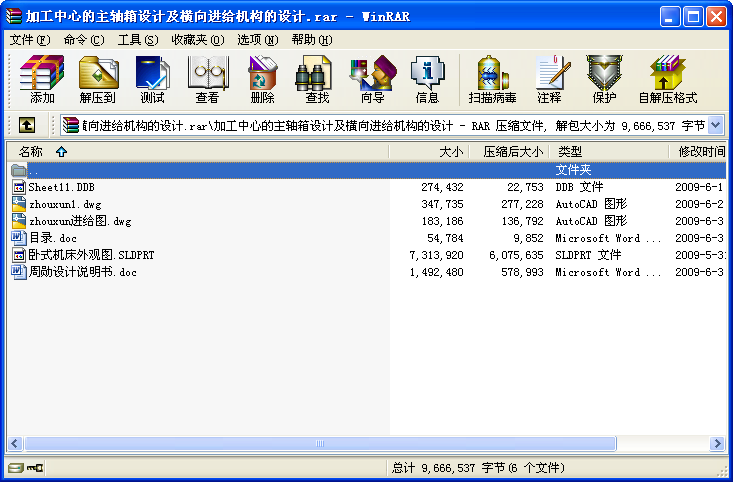The height and width of the screenshot is (482, 733).
Task: Go up one folder level button
Action: [x=27, y=125]
